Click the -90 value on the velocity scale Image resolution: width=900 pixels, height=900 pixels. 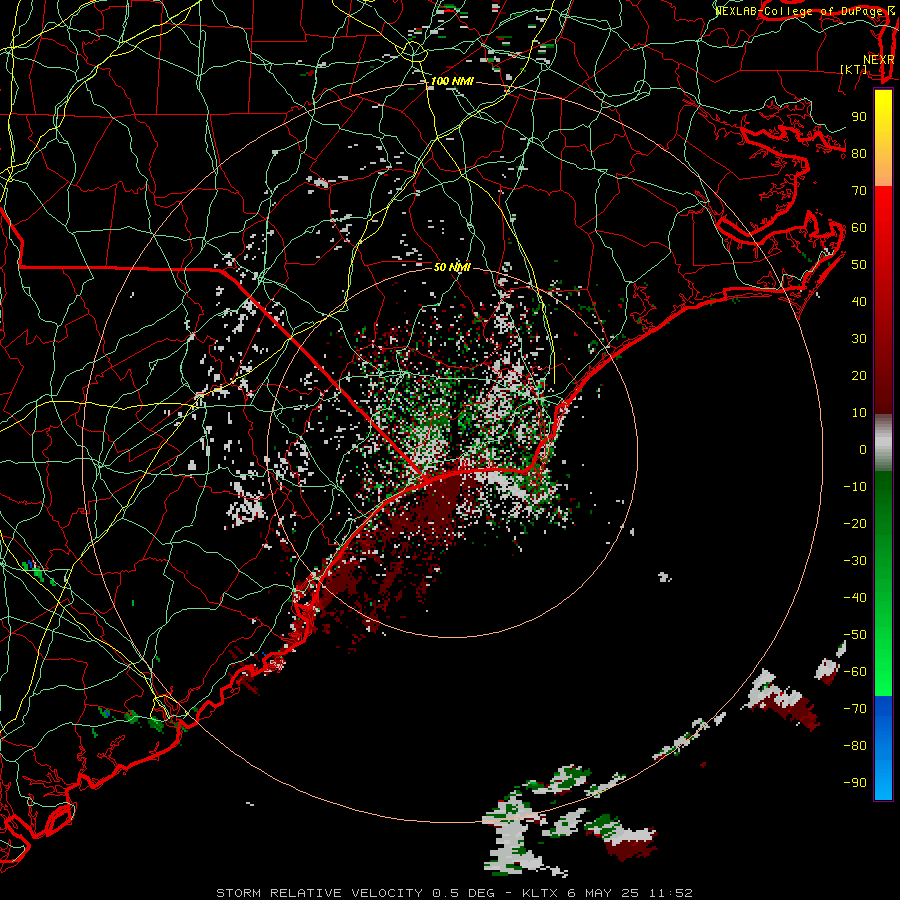[x=855, y=783]
